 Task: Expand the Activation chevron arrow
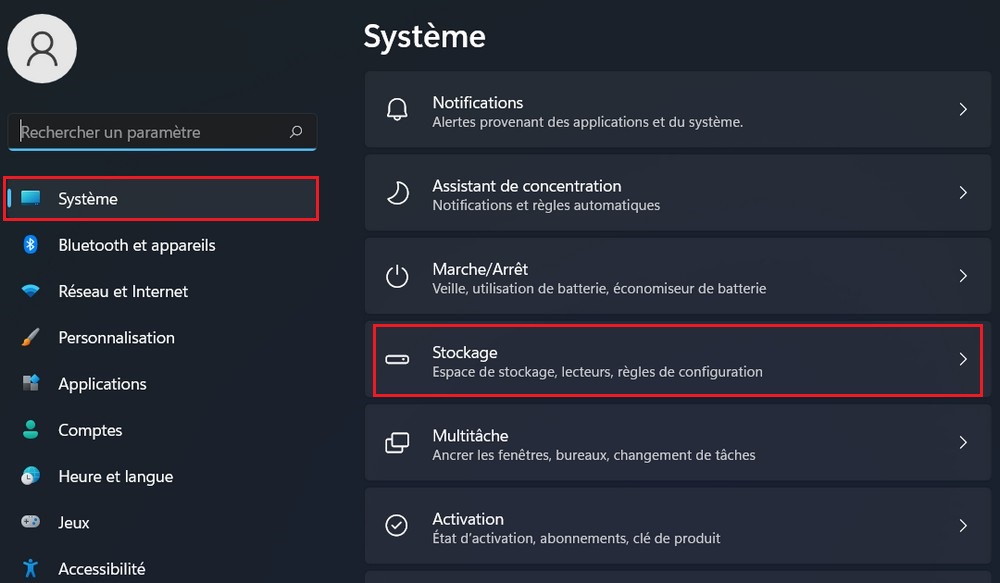click(963, 525)
